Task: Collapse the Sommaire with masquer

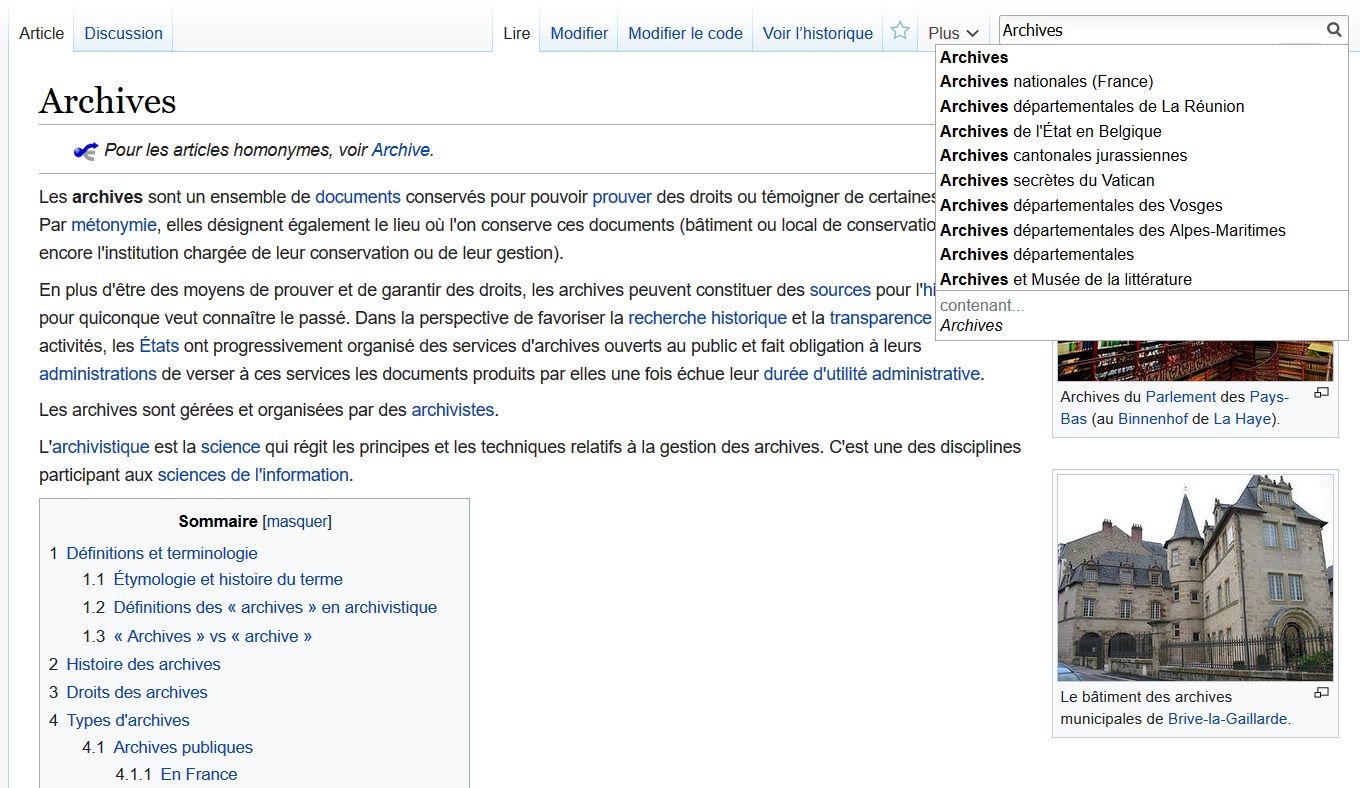Action: (296, 521)
